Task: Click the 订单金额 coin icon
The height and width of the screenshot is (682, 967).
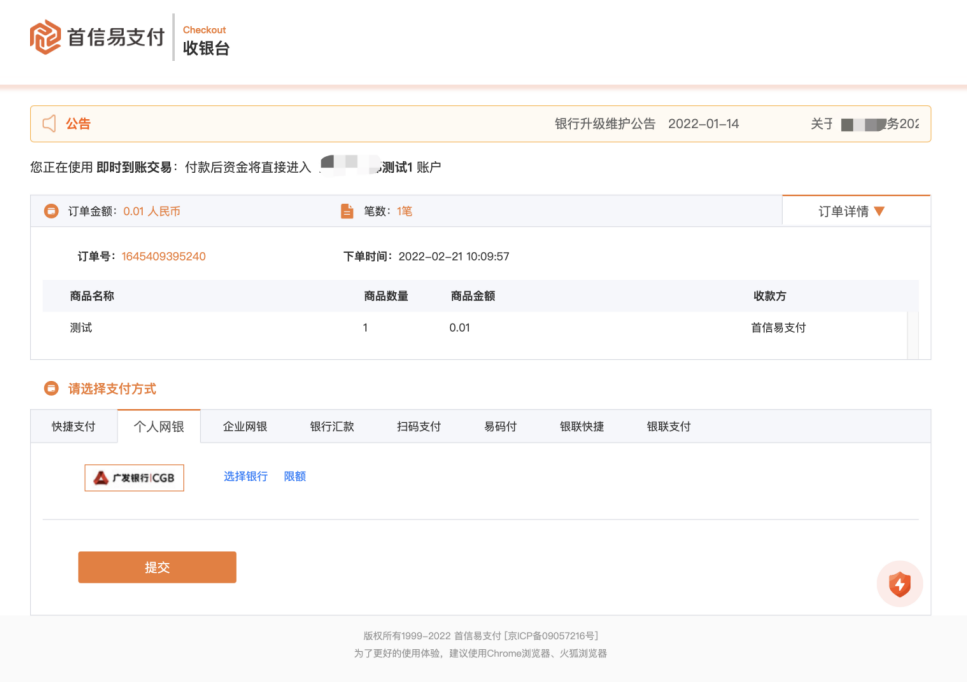Action: (x=51, y=211)
